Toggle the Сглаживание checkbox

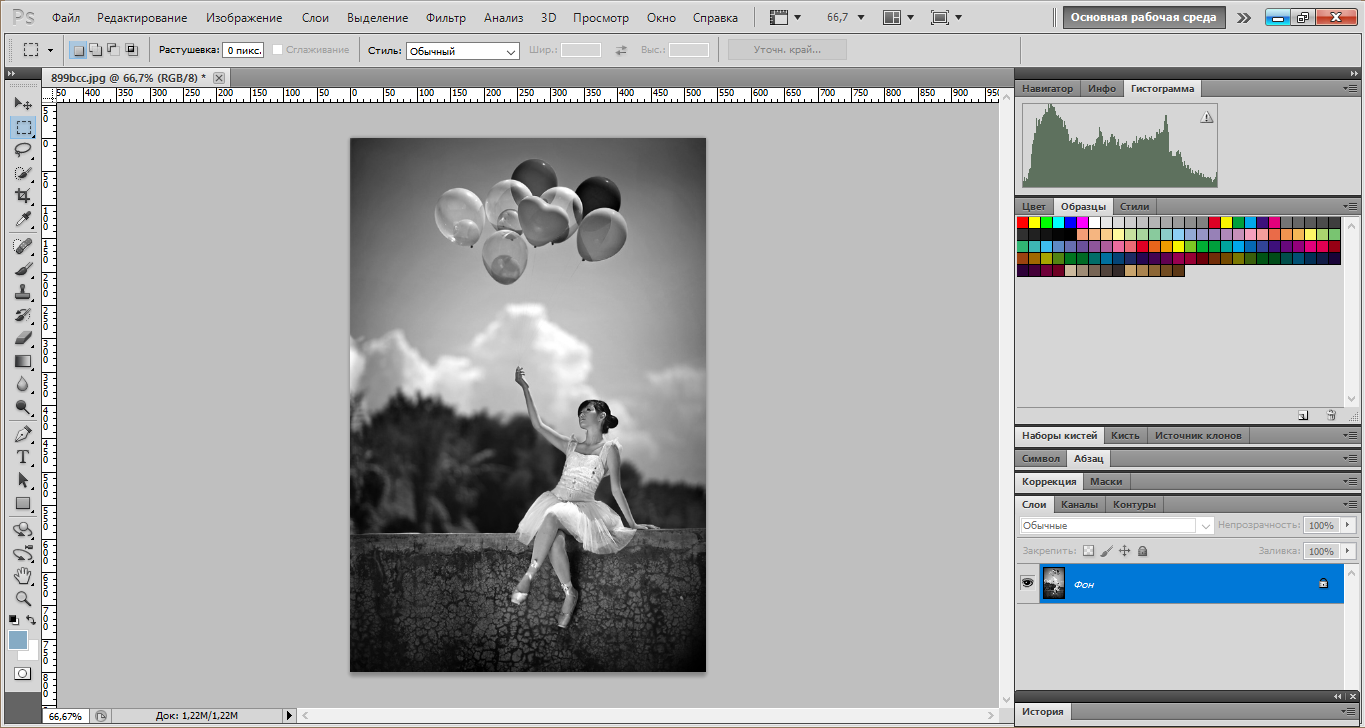pos(278,50)
